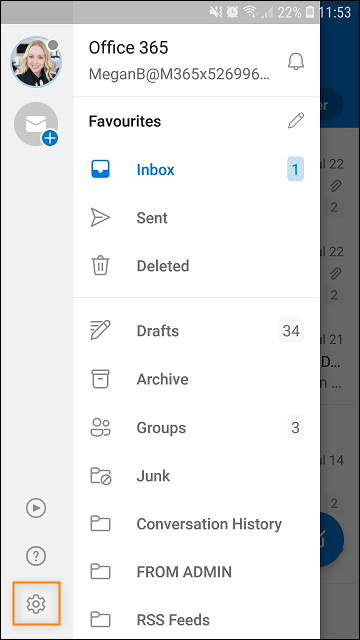Tap the Drafts count badge 34

click(291, 330)
